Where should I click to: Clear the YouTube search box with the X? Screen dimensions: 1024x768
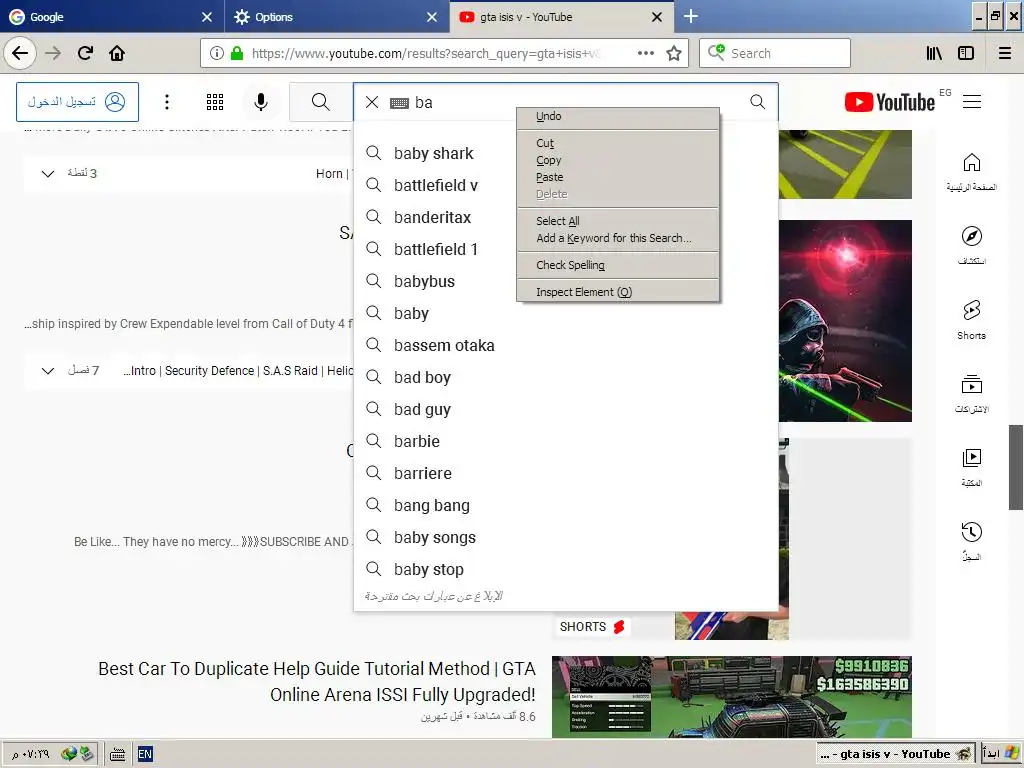coord(372,102)
